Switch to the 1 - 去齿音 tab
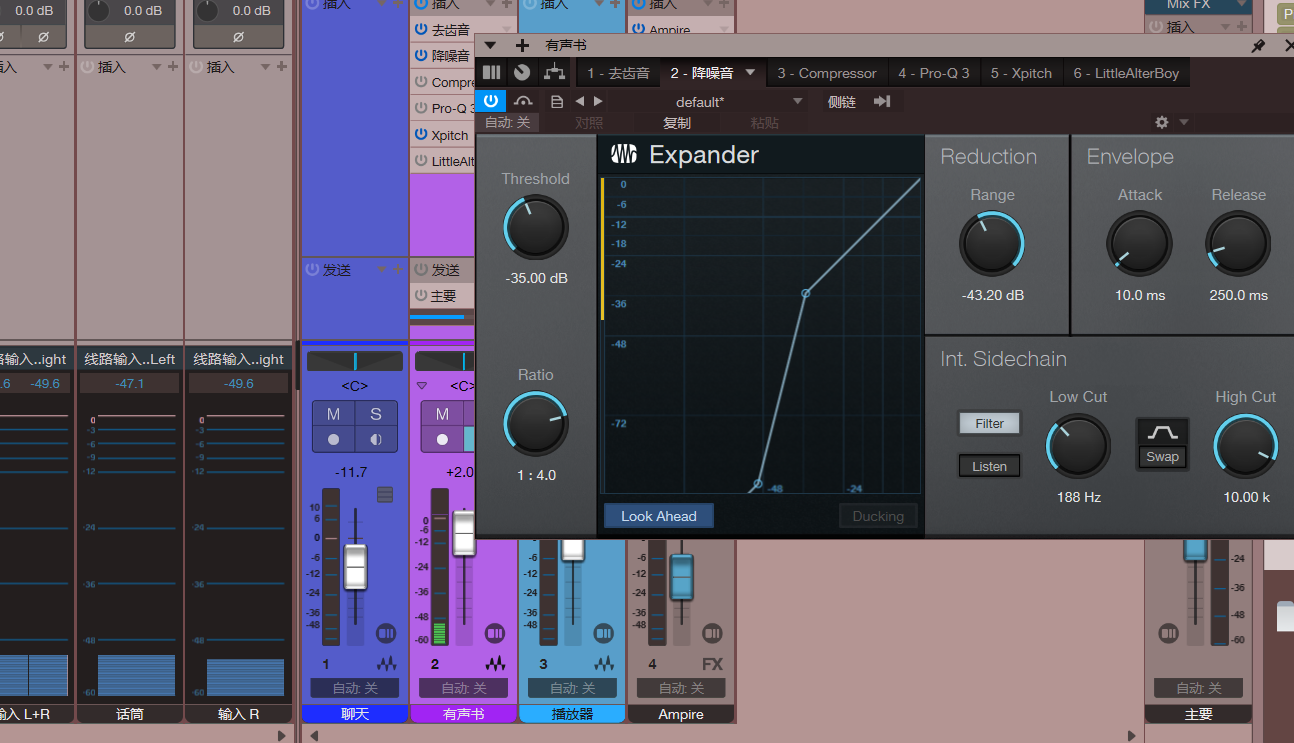Screen dimensions: 1294x743 point(618,73)
